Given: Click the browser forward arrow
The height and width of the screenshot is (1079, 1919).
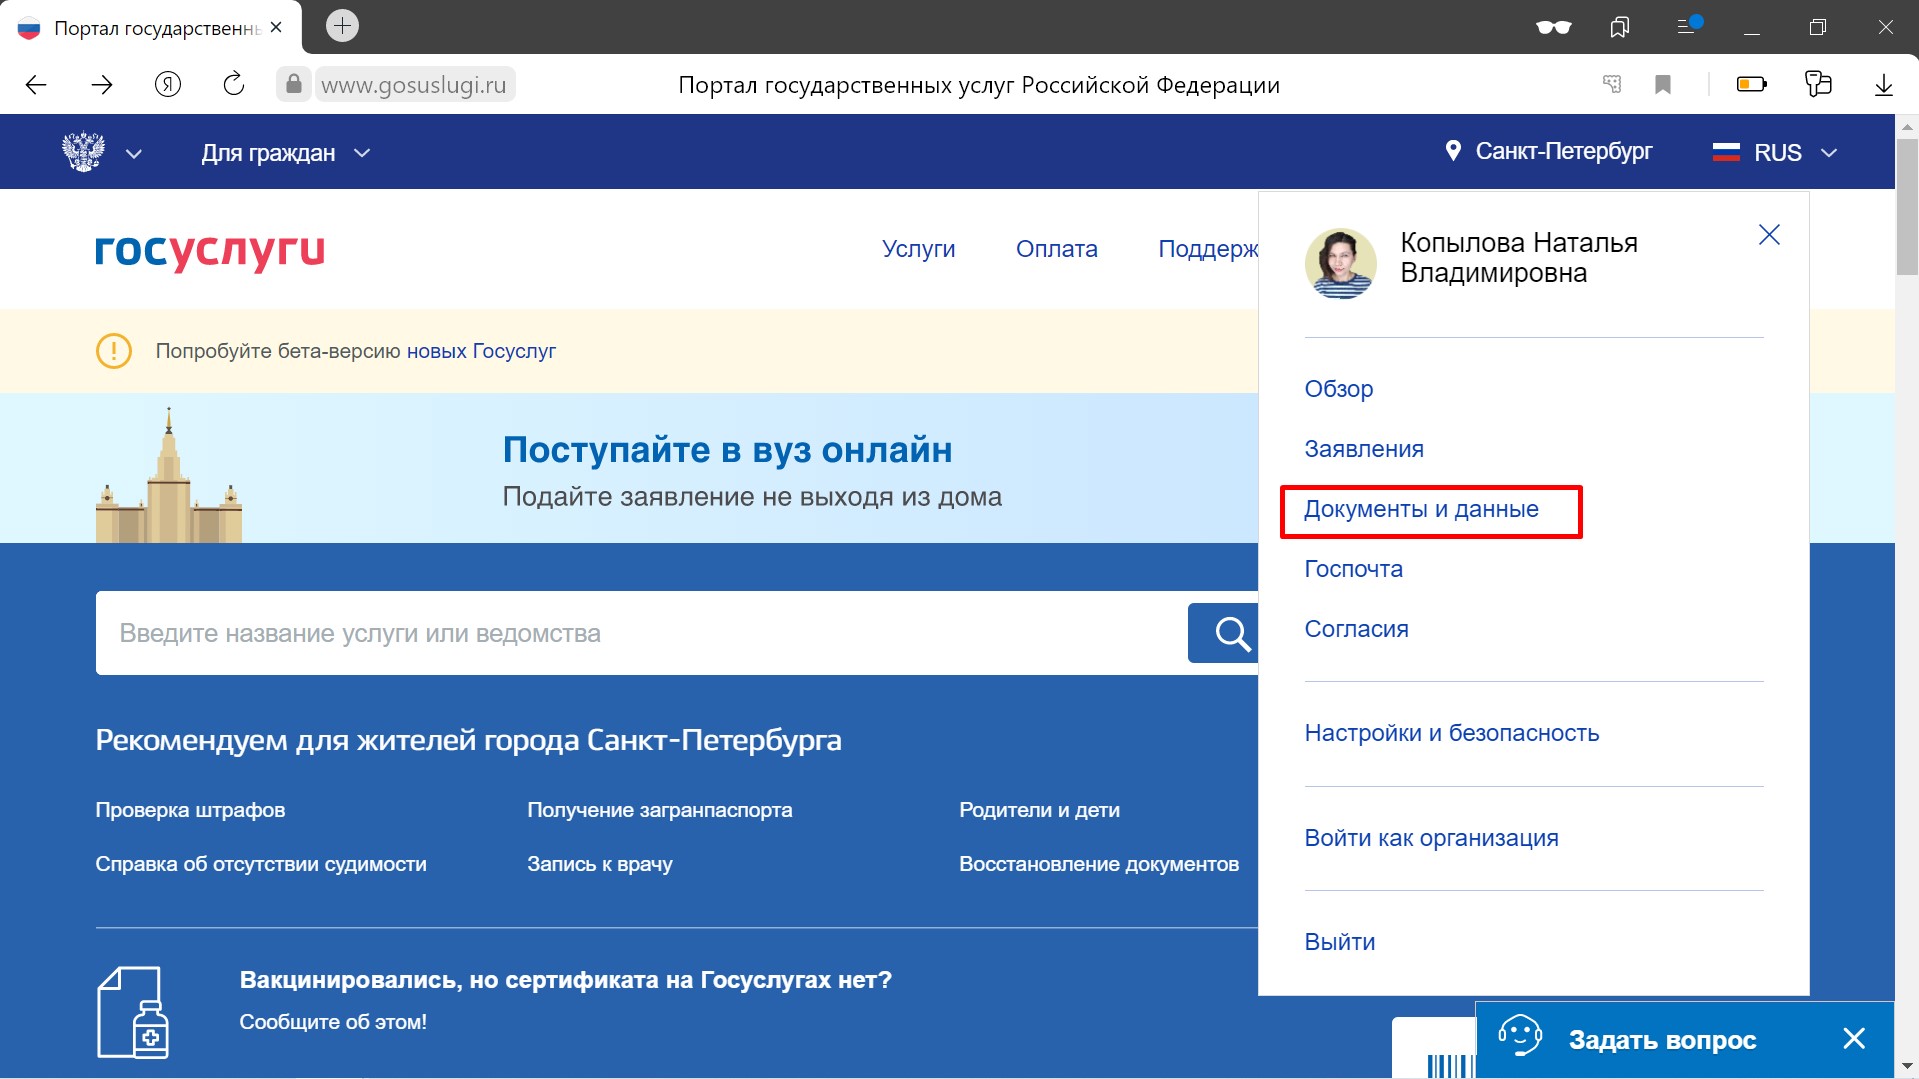Looking at the screenshot, I should tap(102, 85).
